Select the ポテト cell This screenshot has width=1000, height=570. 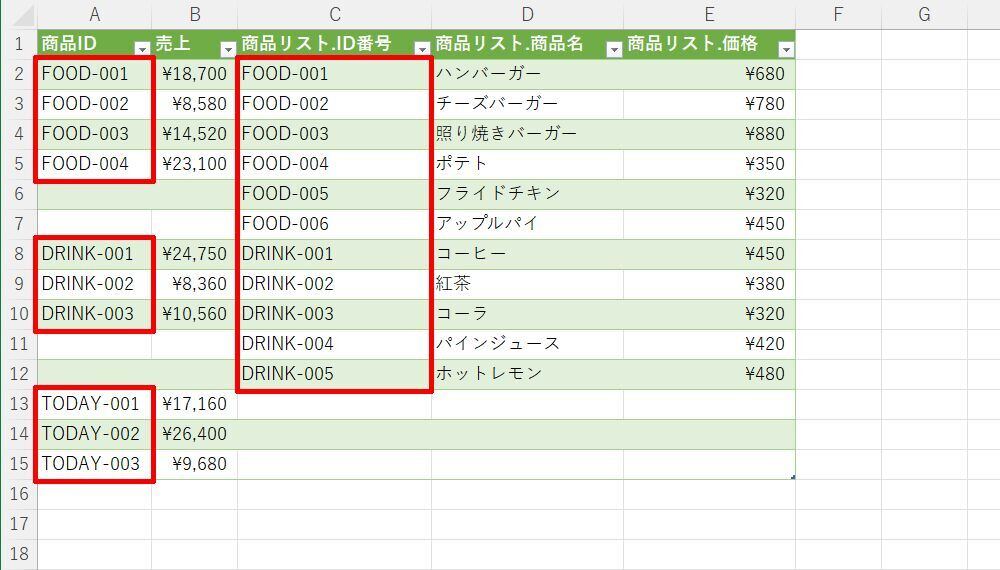527,164
